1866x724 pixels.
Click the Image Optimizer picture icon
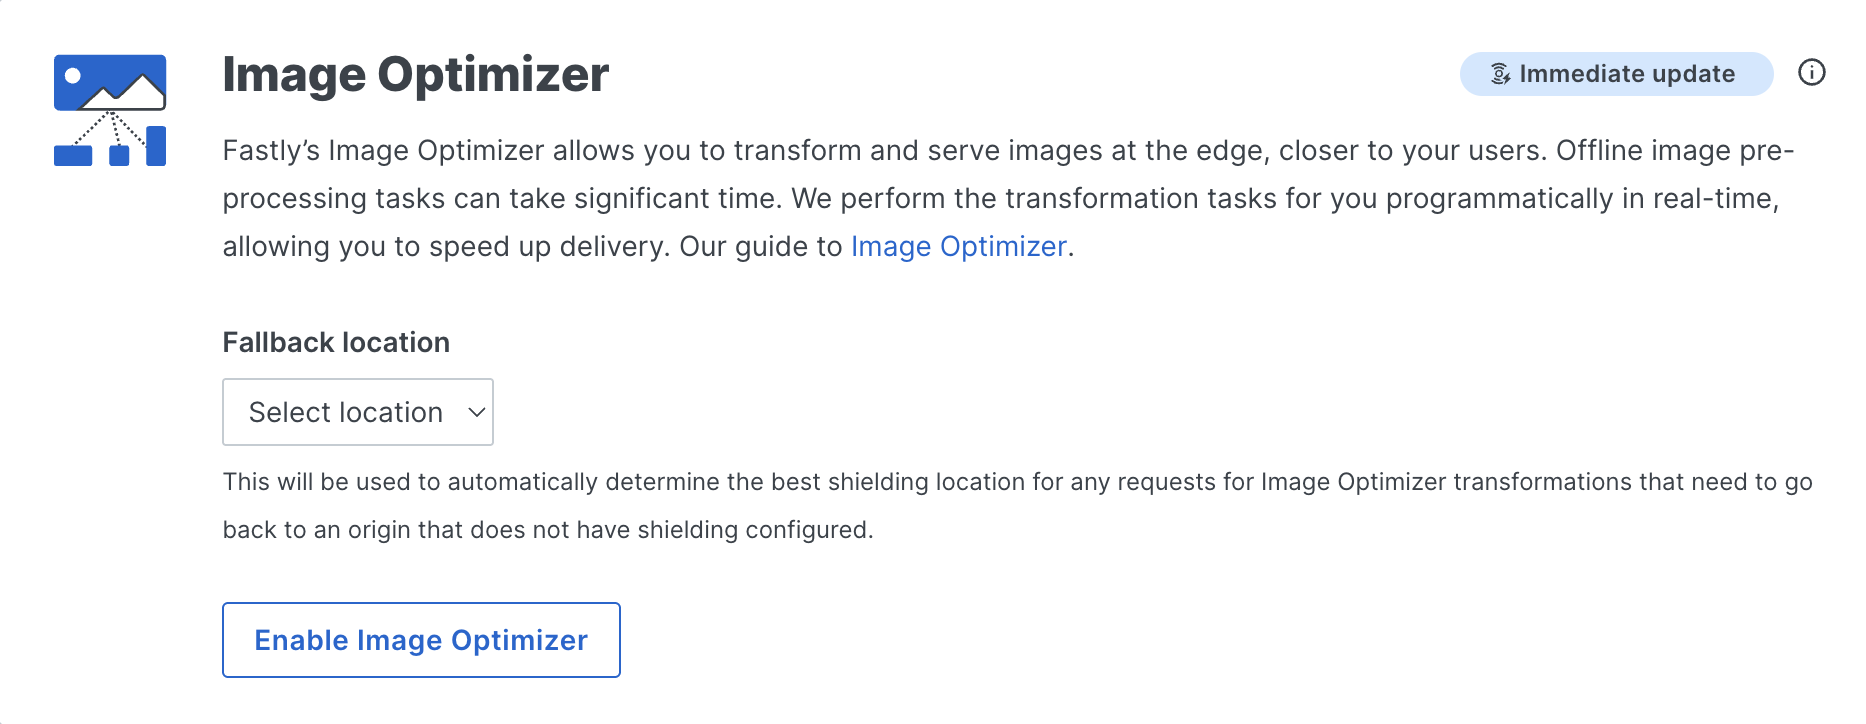coord(110,110)
